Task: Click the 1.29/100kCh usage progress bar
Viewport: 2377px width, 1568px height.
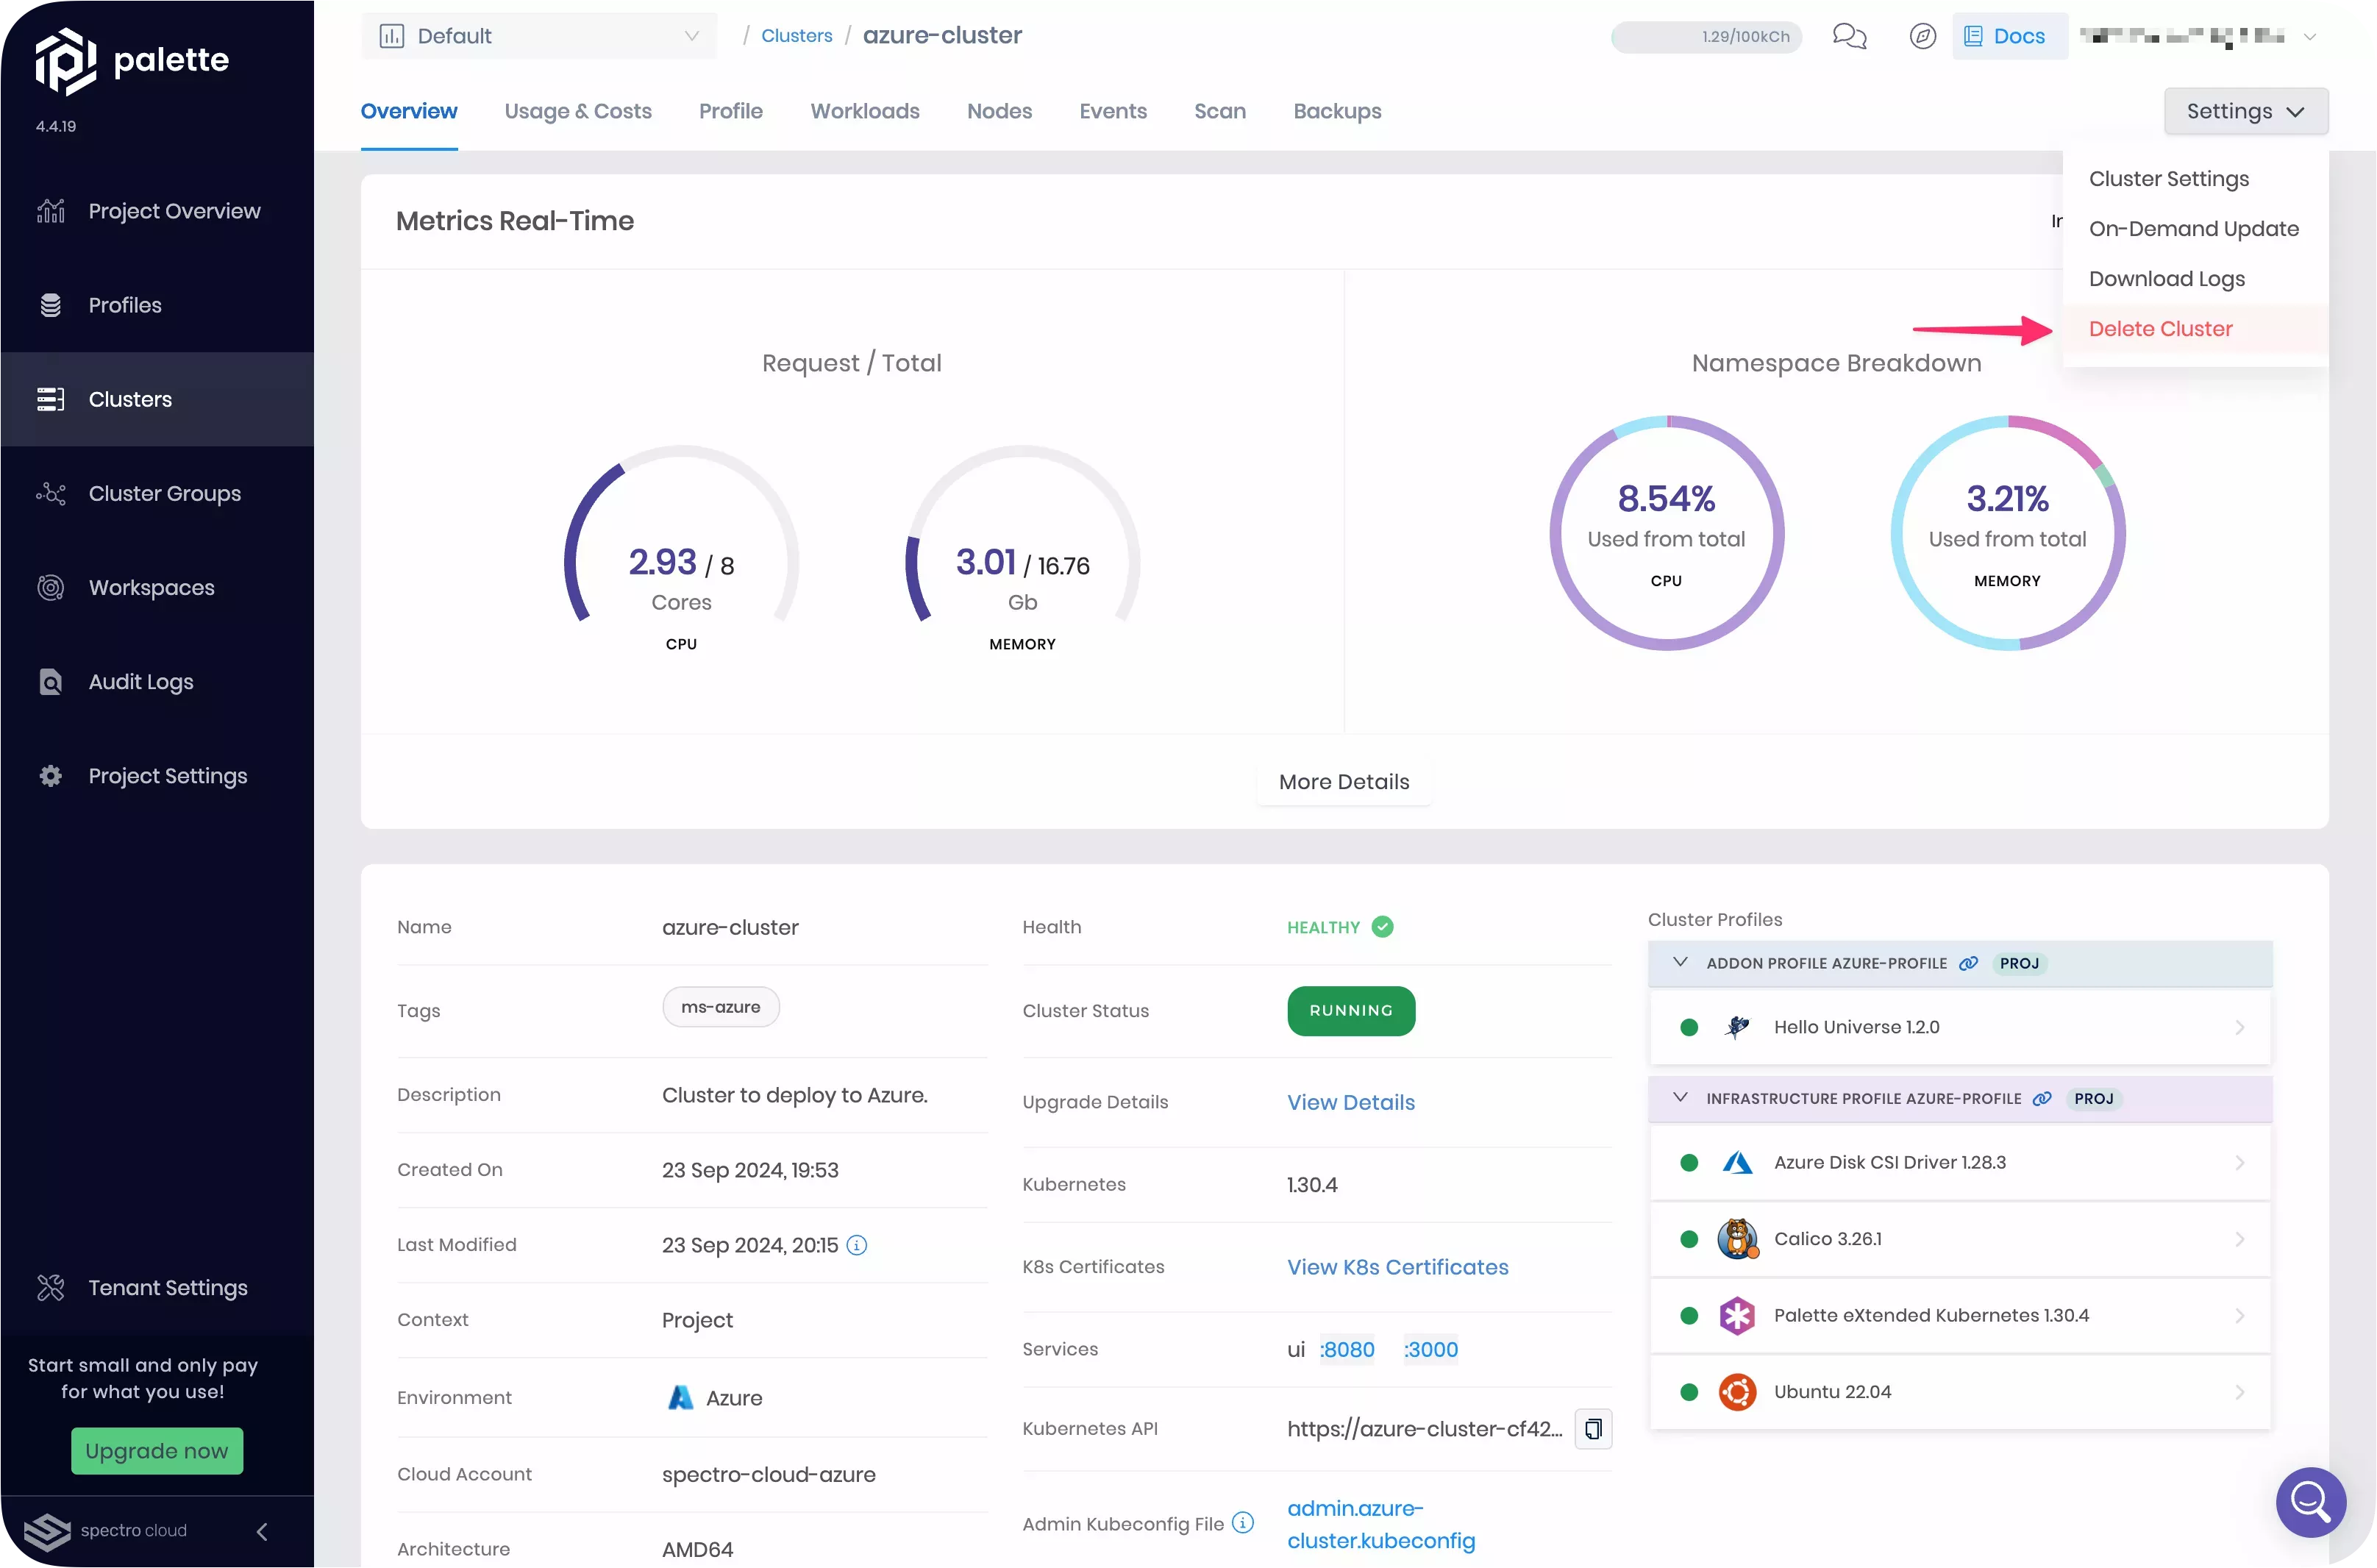Action: pyautogui.click(x=1706, y=37)
